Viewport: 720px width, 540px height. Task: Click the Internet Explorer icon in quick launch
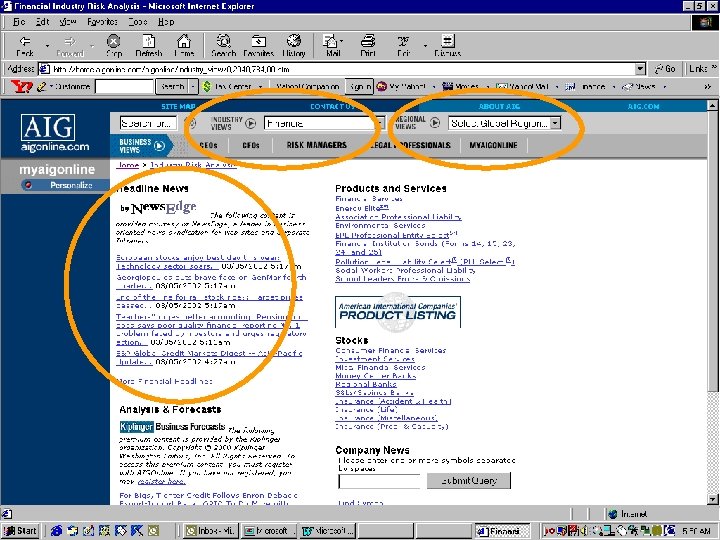click(x=56, y=531)
